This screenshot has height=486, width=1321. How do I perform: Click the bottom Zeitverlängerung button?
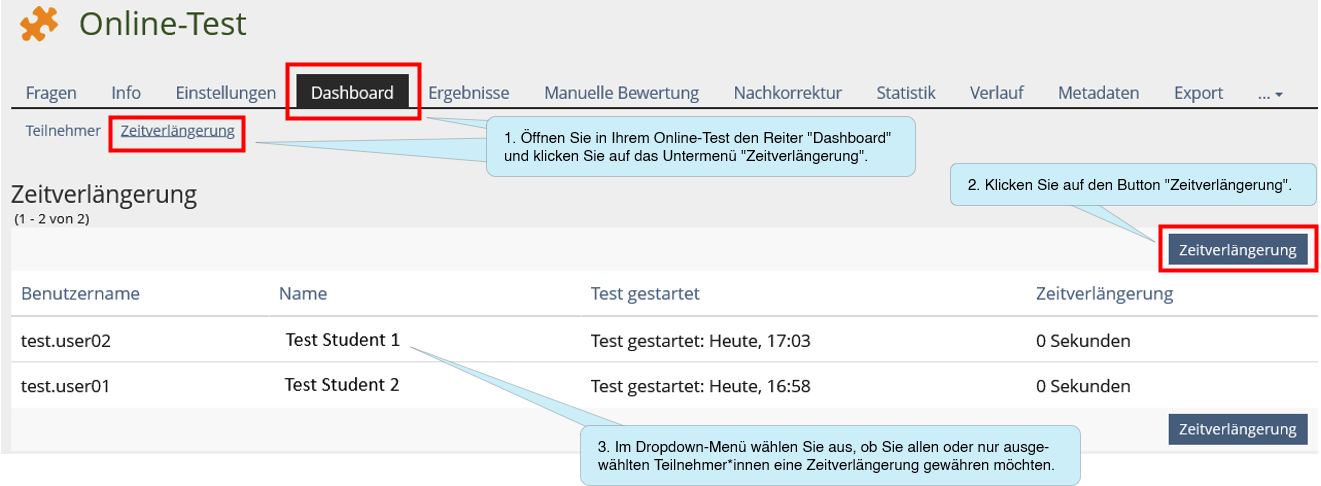[x=1238, y=429]
